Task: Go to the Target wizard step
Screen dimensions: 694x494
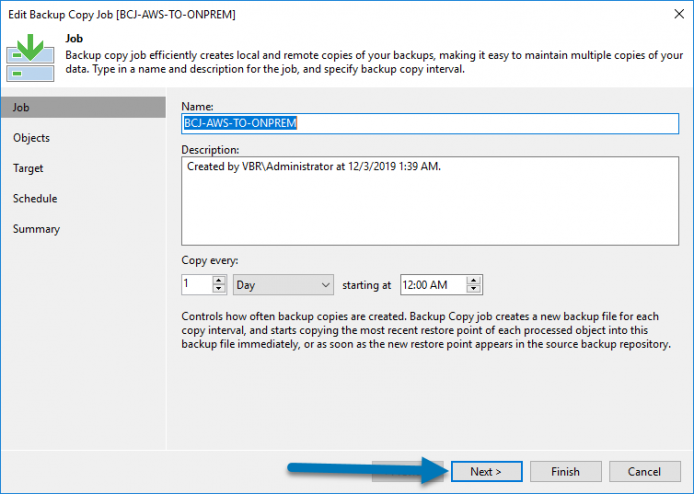Action: pyautogui.click(x=28, y=168)
